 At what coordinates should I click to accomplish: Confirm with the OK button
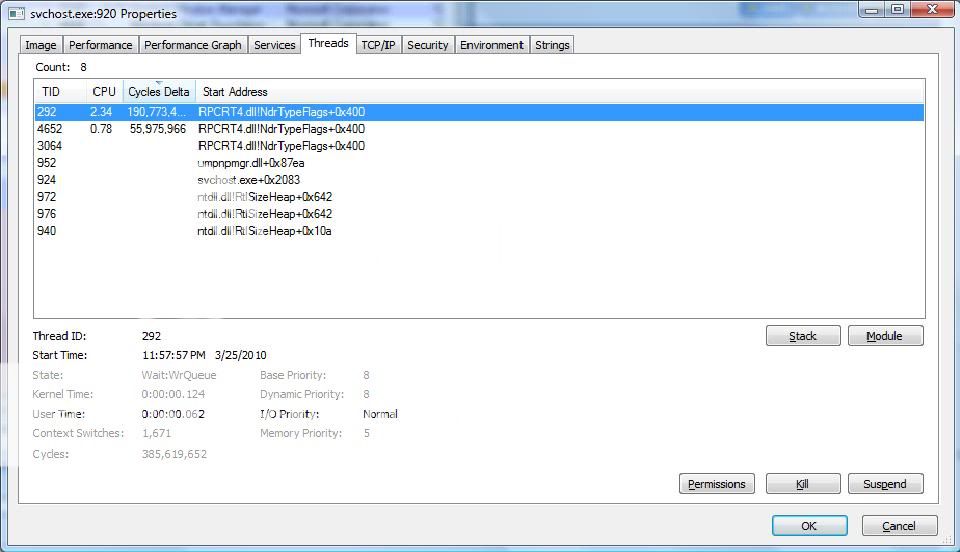809,526
